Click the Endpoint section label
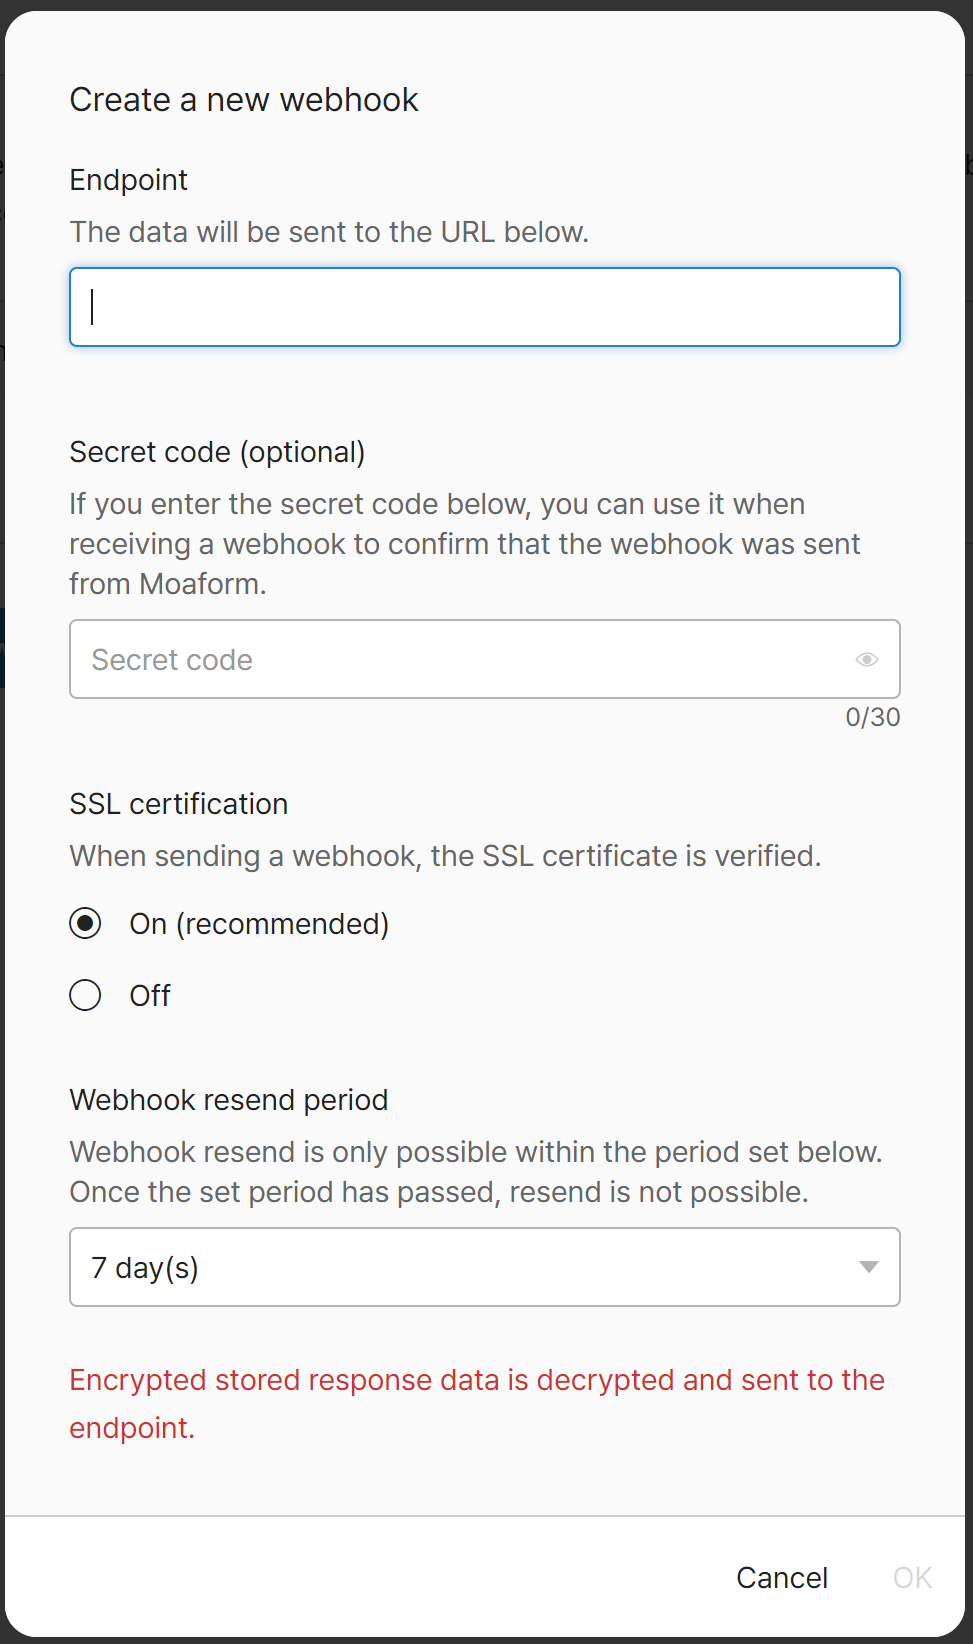973x1644 pixels. [128, 180]
